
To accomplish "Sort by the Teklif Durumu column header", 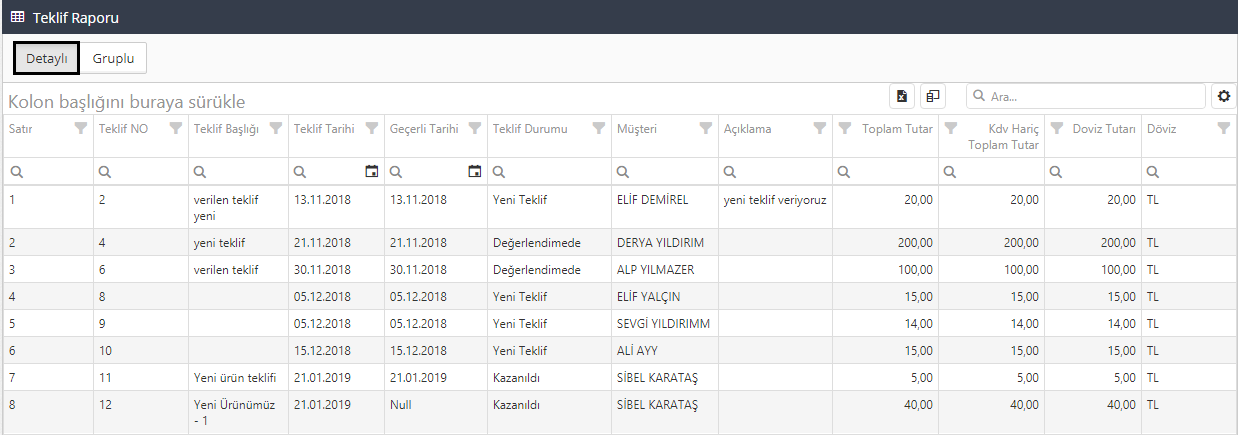I will tap(530, 129).
